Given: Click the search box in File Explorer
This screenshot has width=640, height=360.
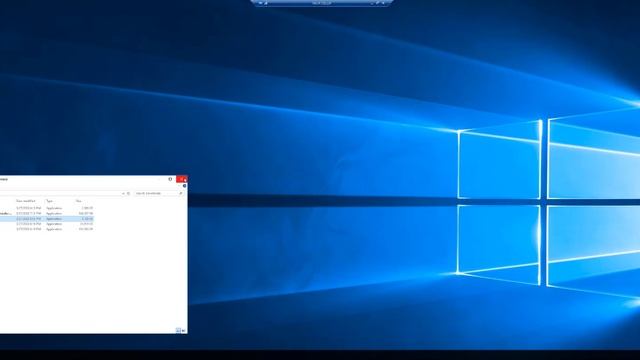Looking at the screenshot, I should [x=159, y=193].
